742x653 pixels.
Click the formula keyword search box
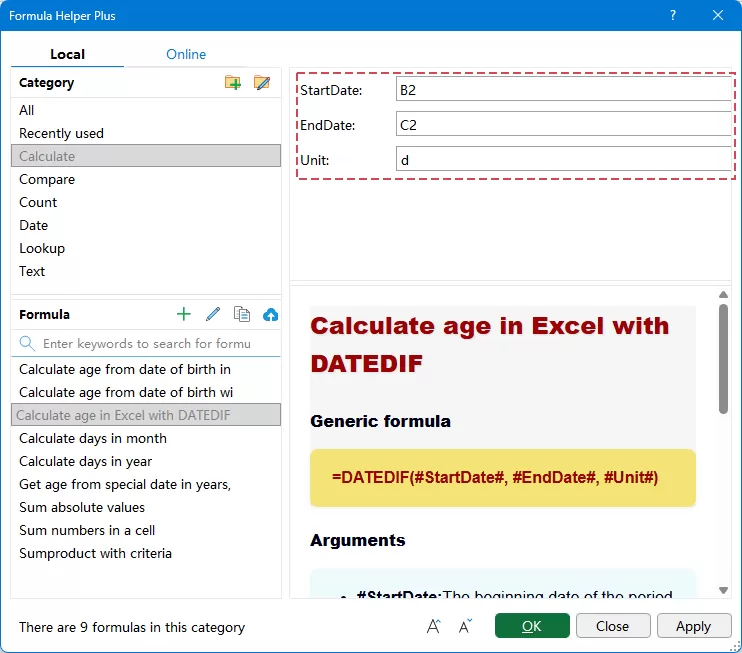click(x=147, y=344)
